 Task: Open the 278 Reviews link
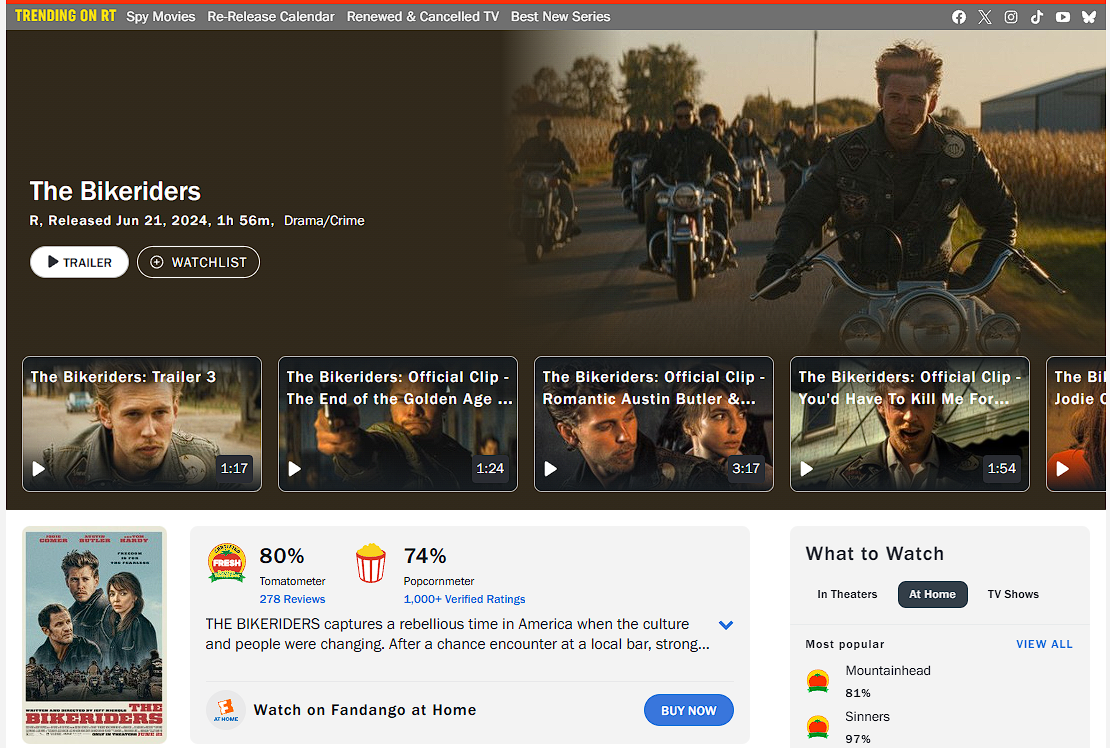(292, 599)
